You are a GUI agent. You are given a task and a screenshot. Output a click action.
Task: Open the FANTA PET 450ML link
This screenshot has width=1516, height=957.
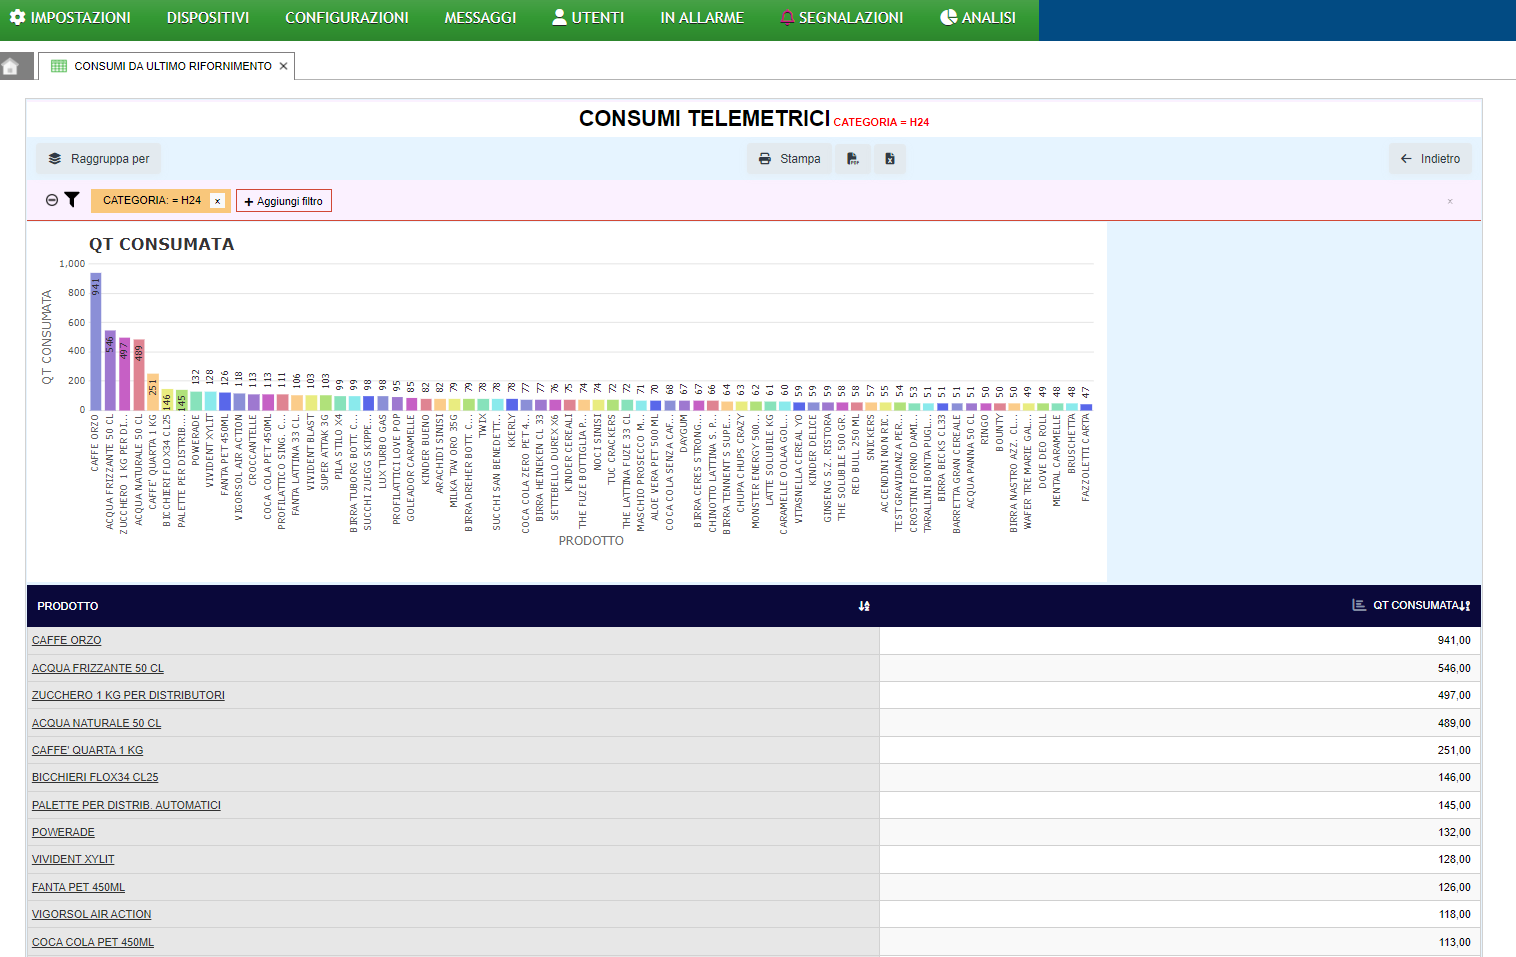pos(78,887)
